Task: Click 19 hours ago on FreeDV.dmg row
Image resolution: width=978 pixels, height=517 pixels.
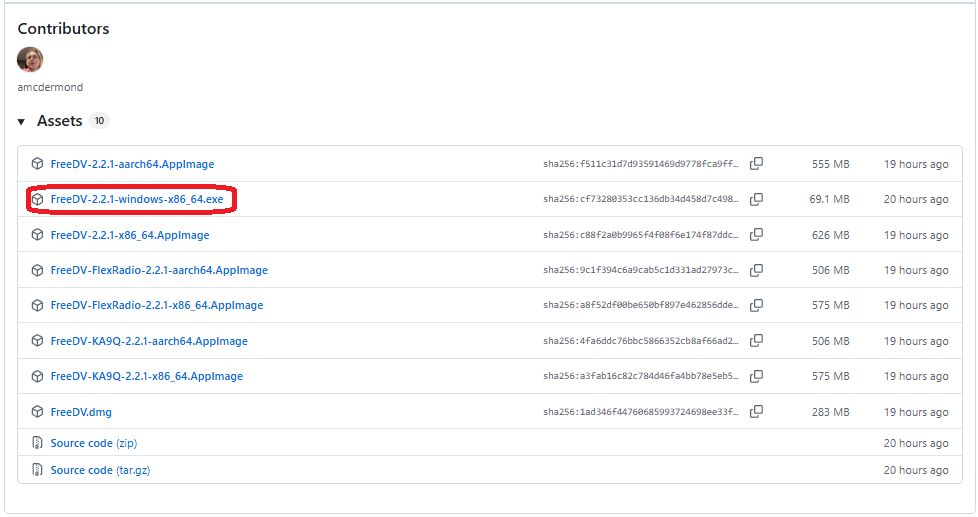Action: [x=916, y=412]
